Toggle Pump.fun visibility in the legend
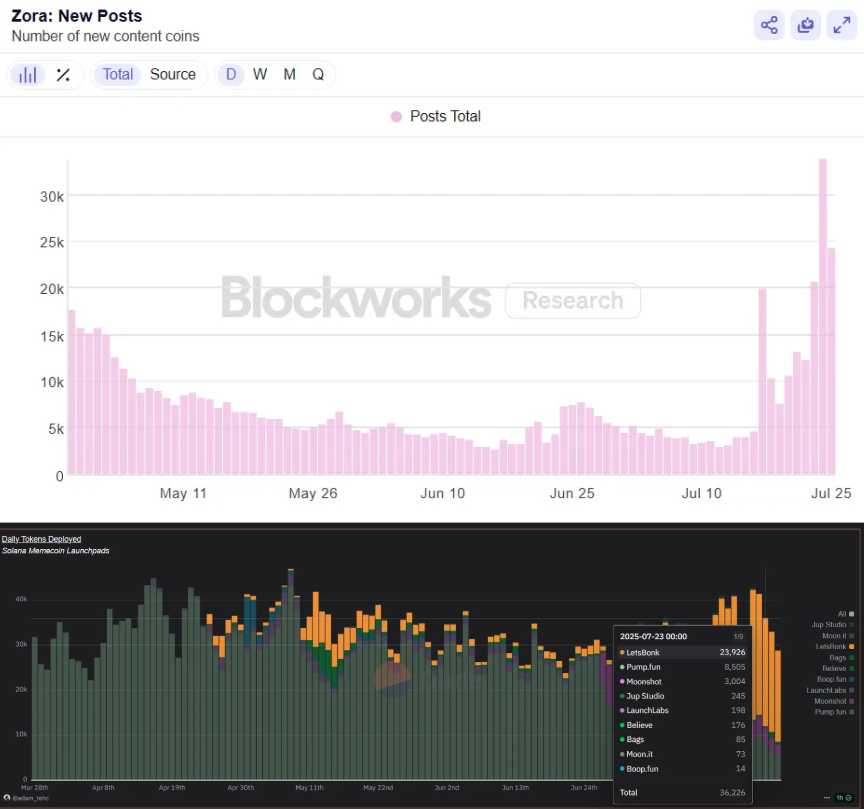The image size is (864, 809). (x=838, y=712)
